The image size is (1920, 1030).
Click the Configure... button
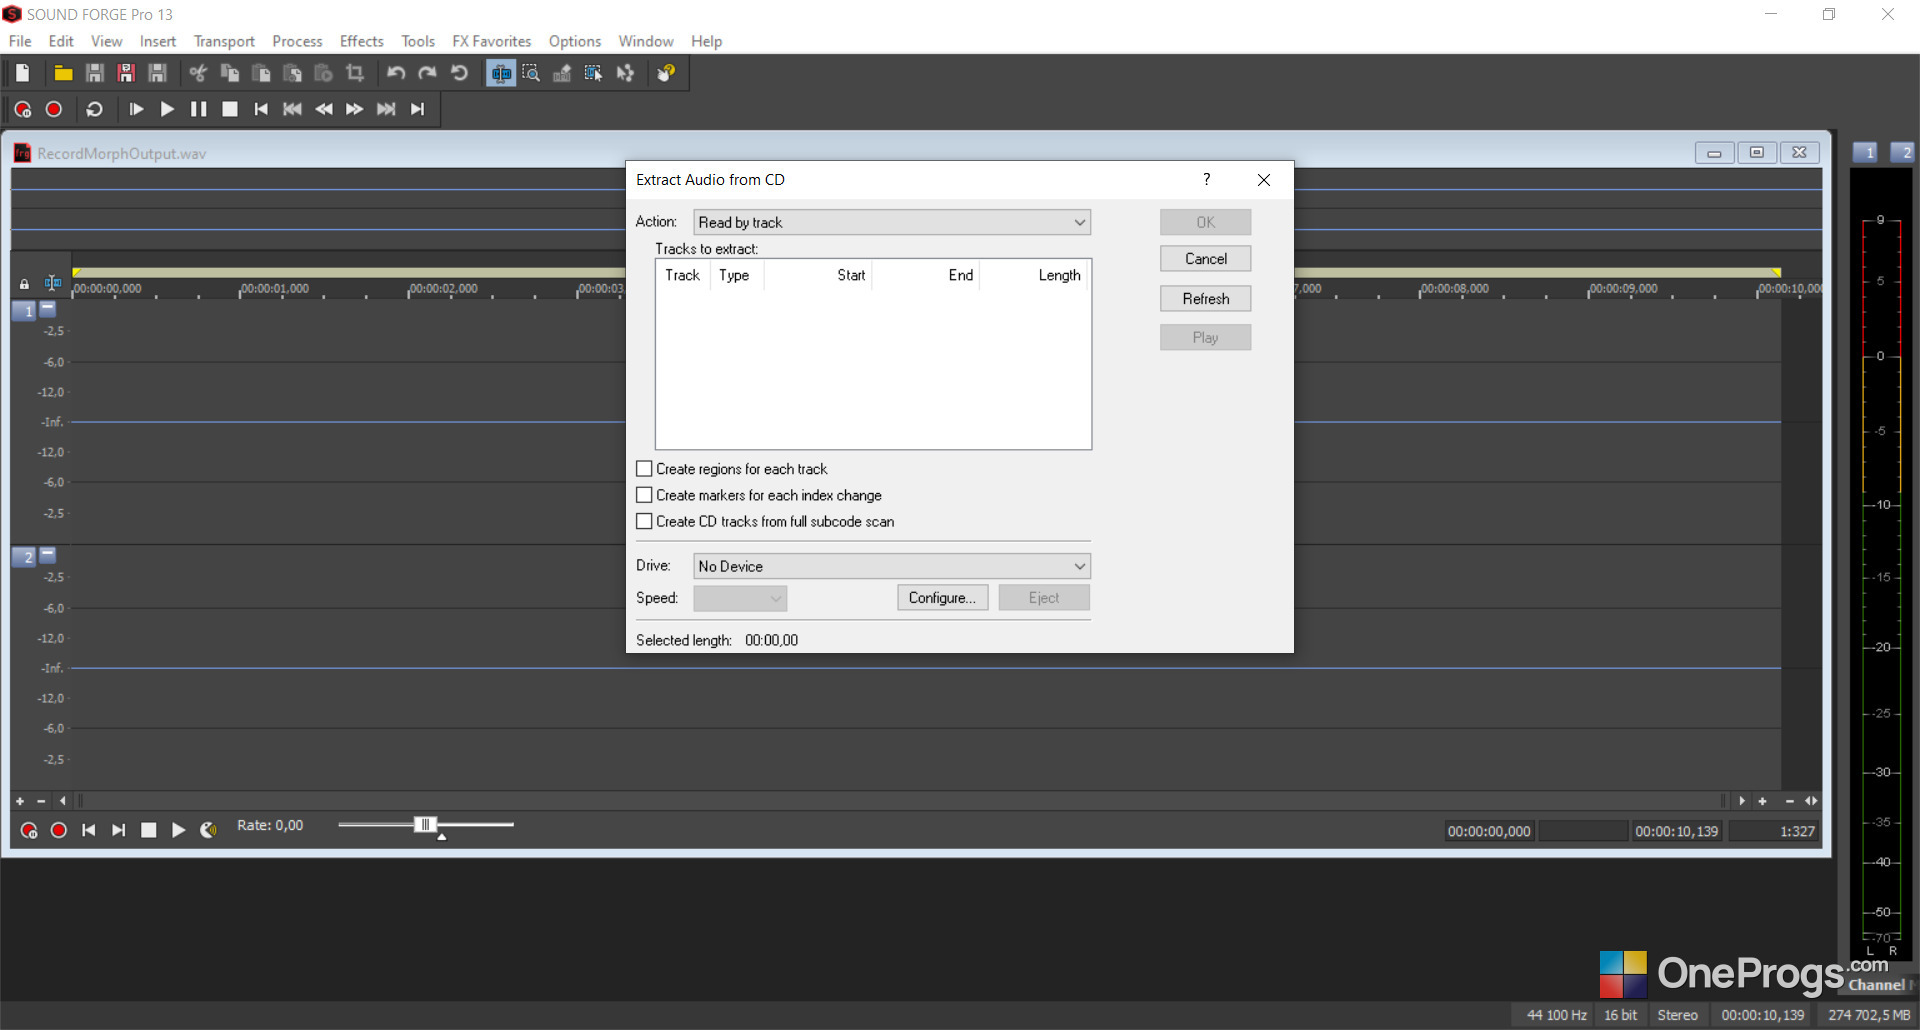point(942,598)
